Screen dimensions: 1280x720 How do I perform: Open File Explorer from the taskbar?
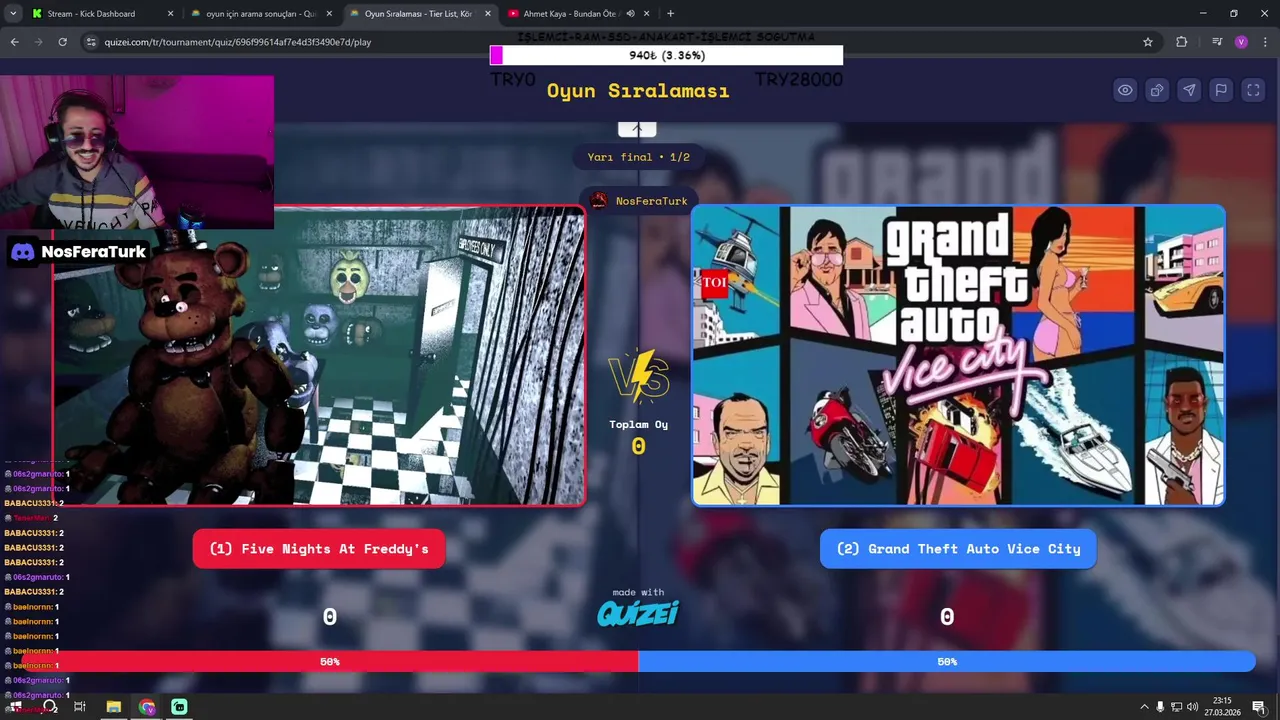[114, 707]
